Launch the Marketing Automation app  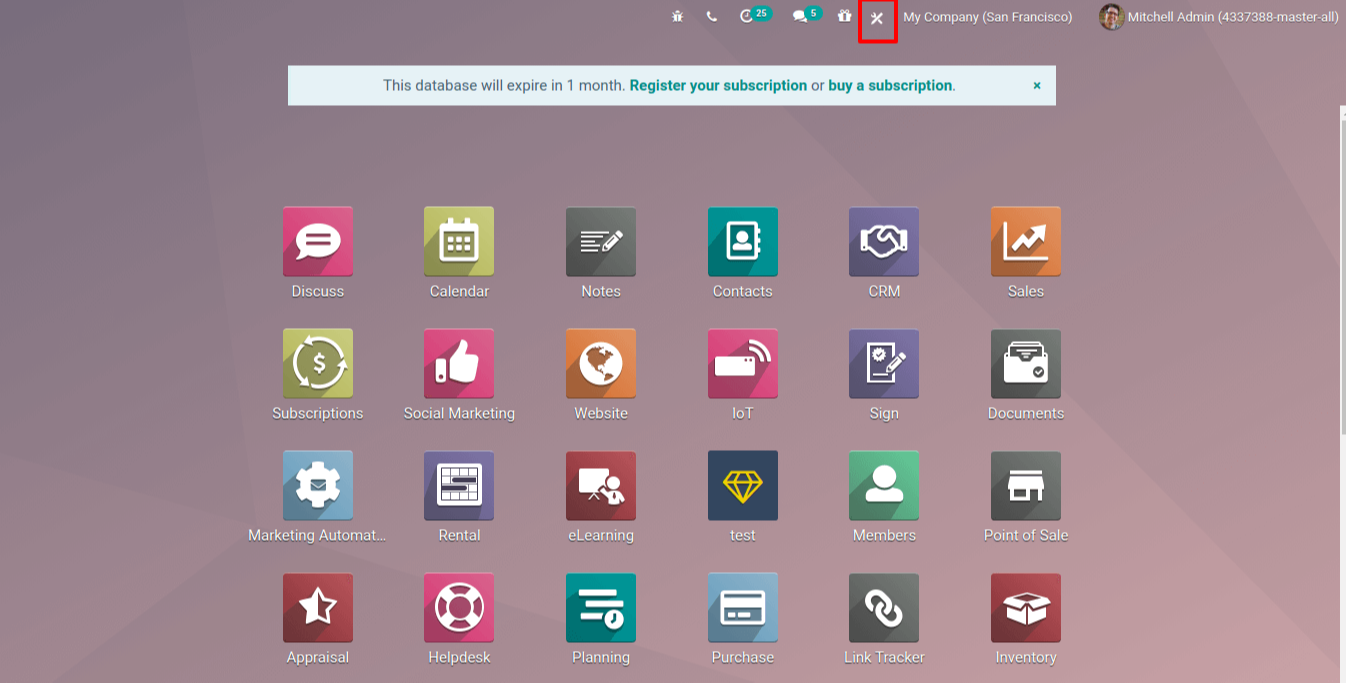pos(318,486)
